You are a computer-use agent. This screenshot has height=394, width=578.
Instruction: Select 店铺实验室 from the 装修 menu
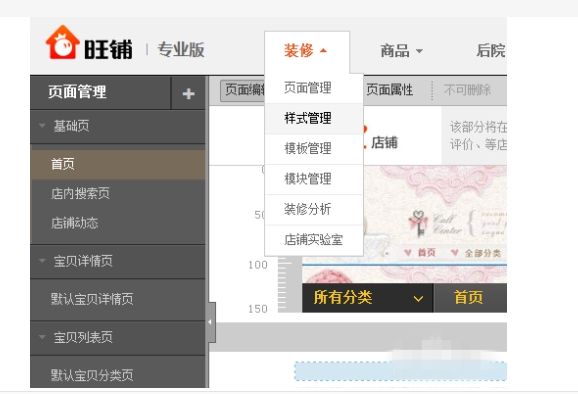pyautogui.click(x=314, y=240)
